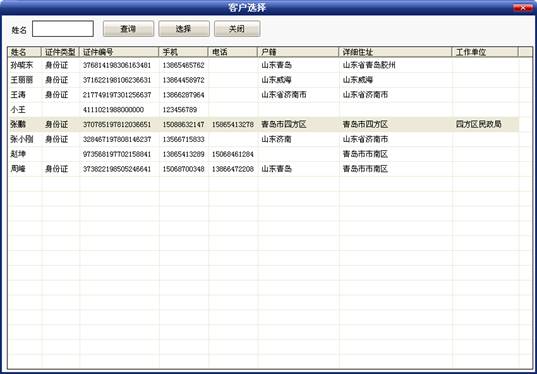Click the 姓名 search input field
The width and height of the screenshot is (537, 374).
pyautogui.click(x=63, y=29)
